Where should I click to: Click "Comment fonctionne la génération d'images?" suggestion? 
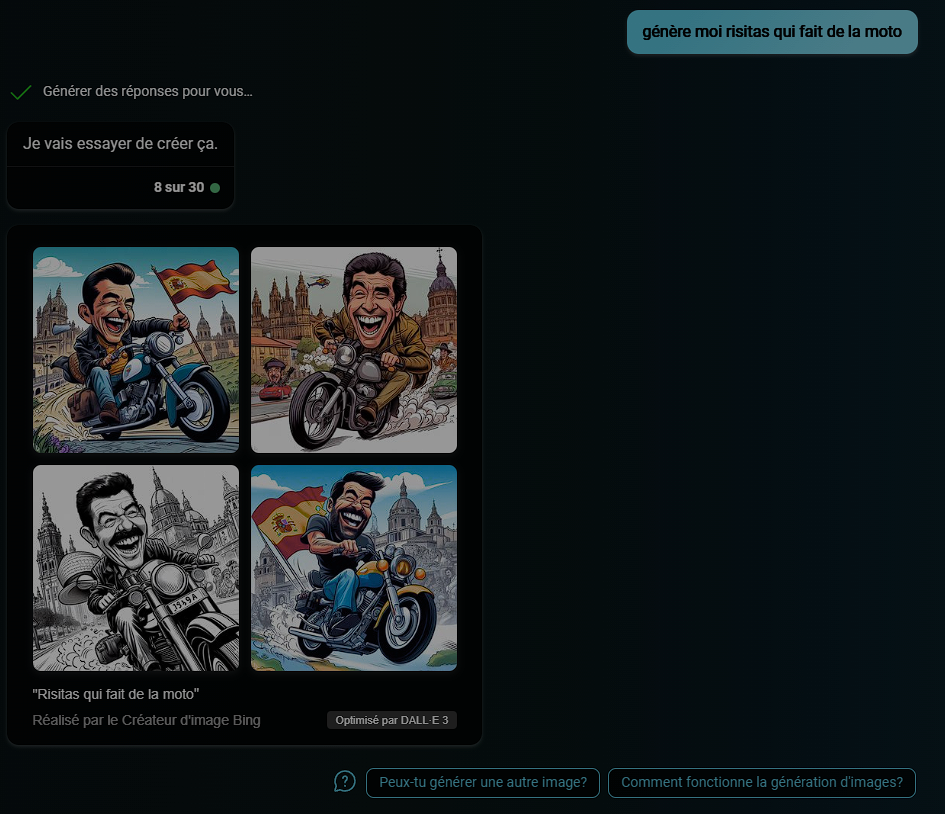click(x=761, y=783)
